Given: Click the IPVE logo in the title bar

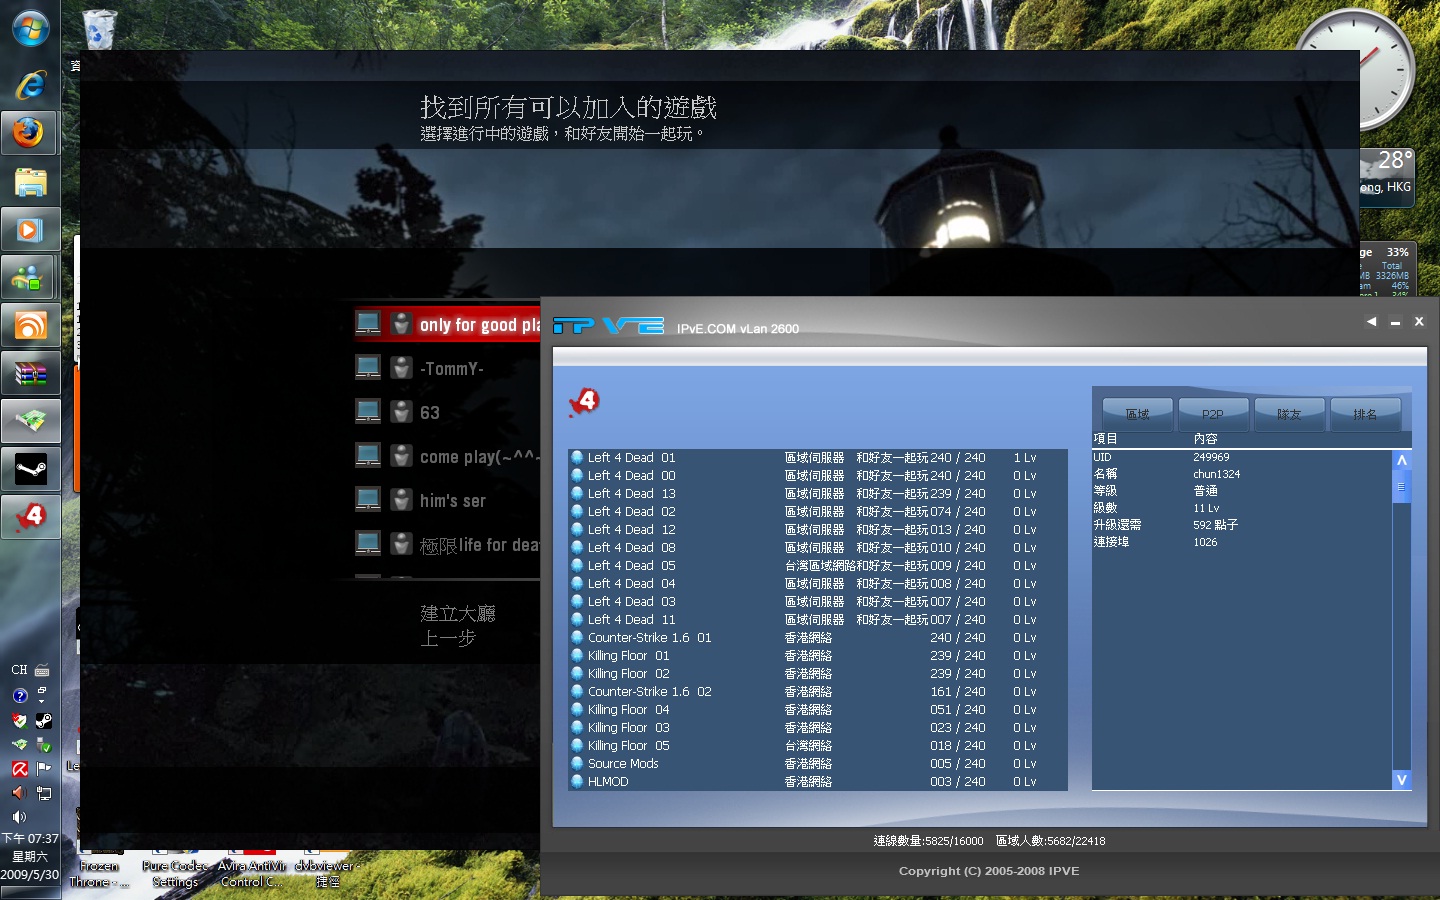Looking at the screenshot, I should (608, 325).
